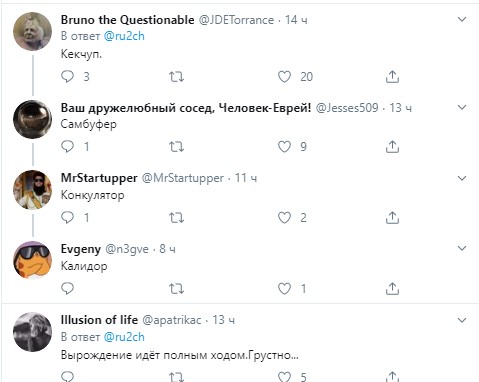
Task: Open the MrStartupper profile name link
Action: [99, 178]
